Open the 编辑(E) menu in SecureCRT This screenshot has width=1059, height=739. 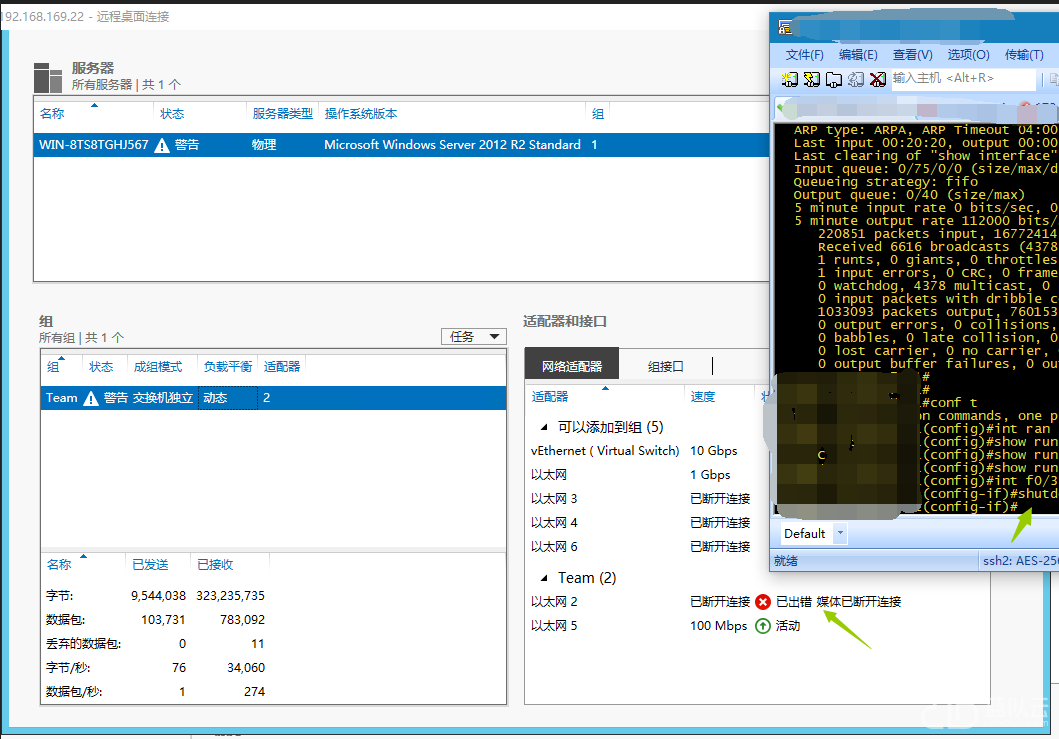[858, 55]
